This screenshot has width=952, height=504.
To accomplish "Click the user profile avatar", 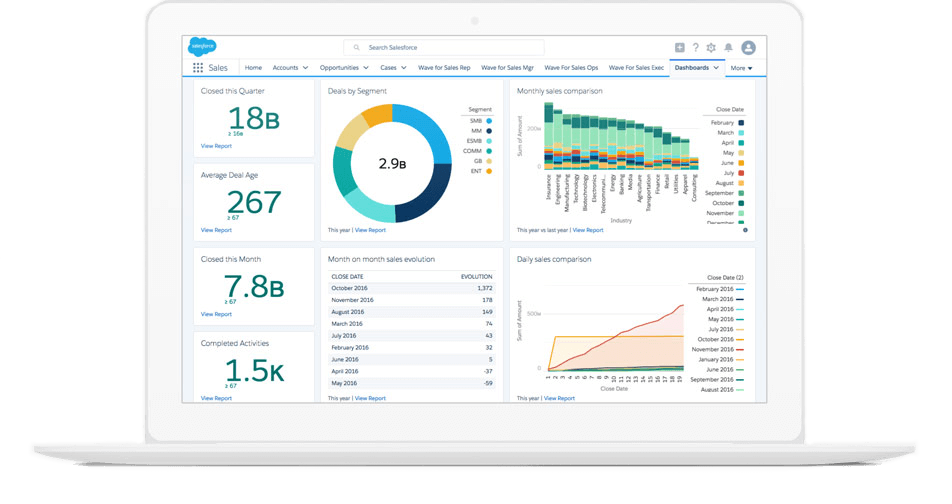I will 748,47.
